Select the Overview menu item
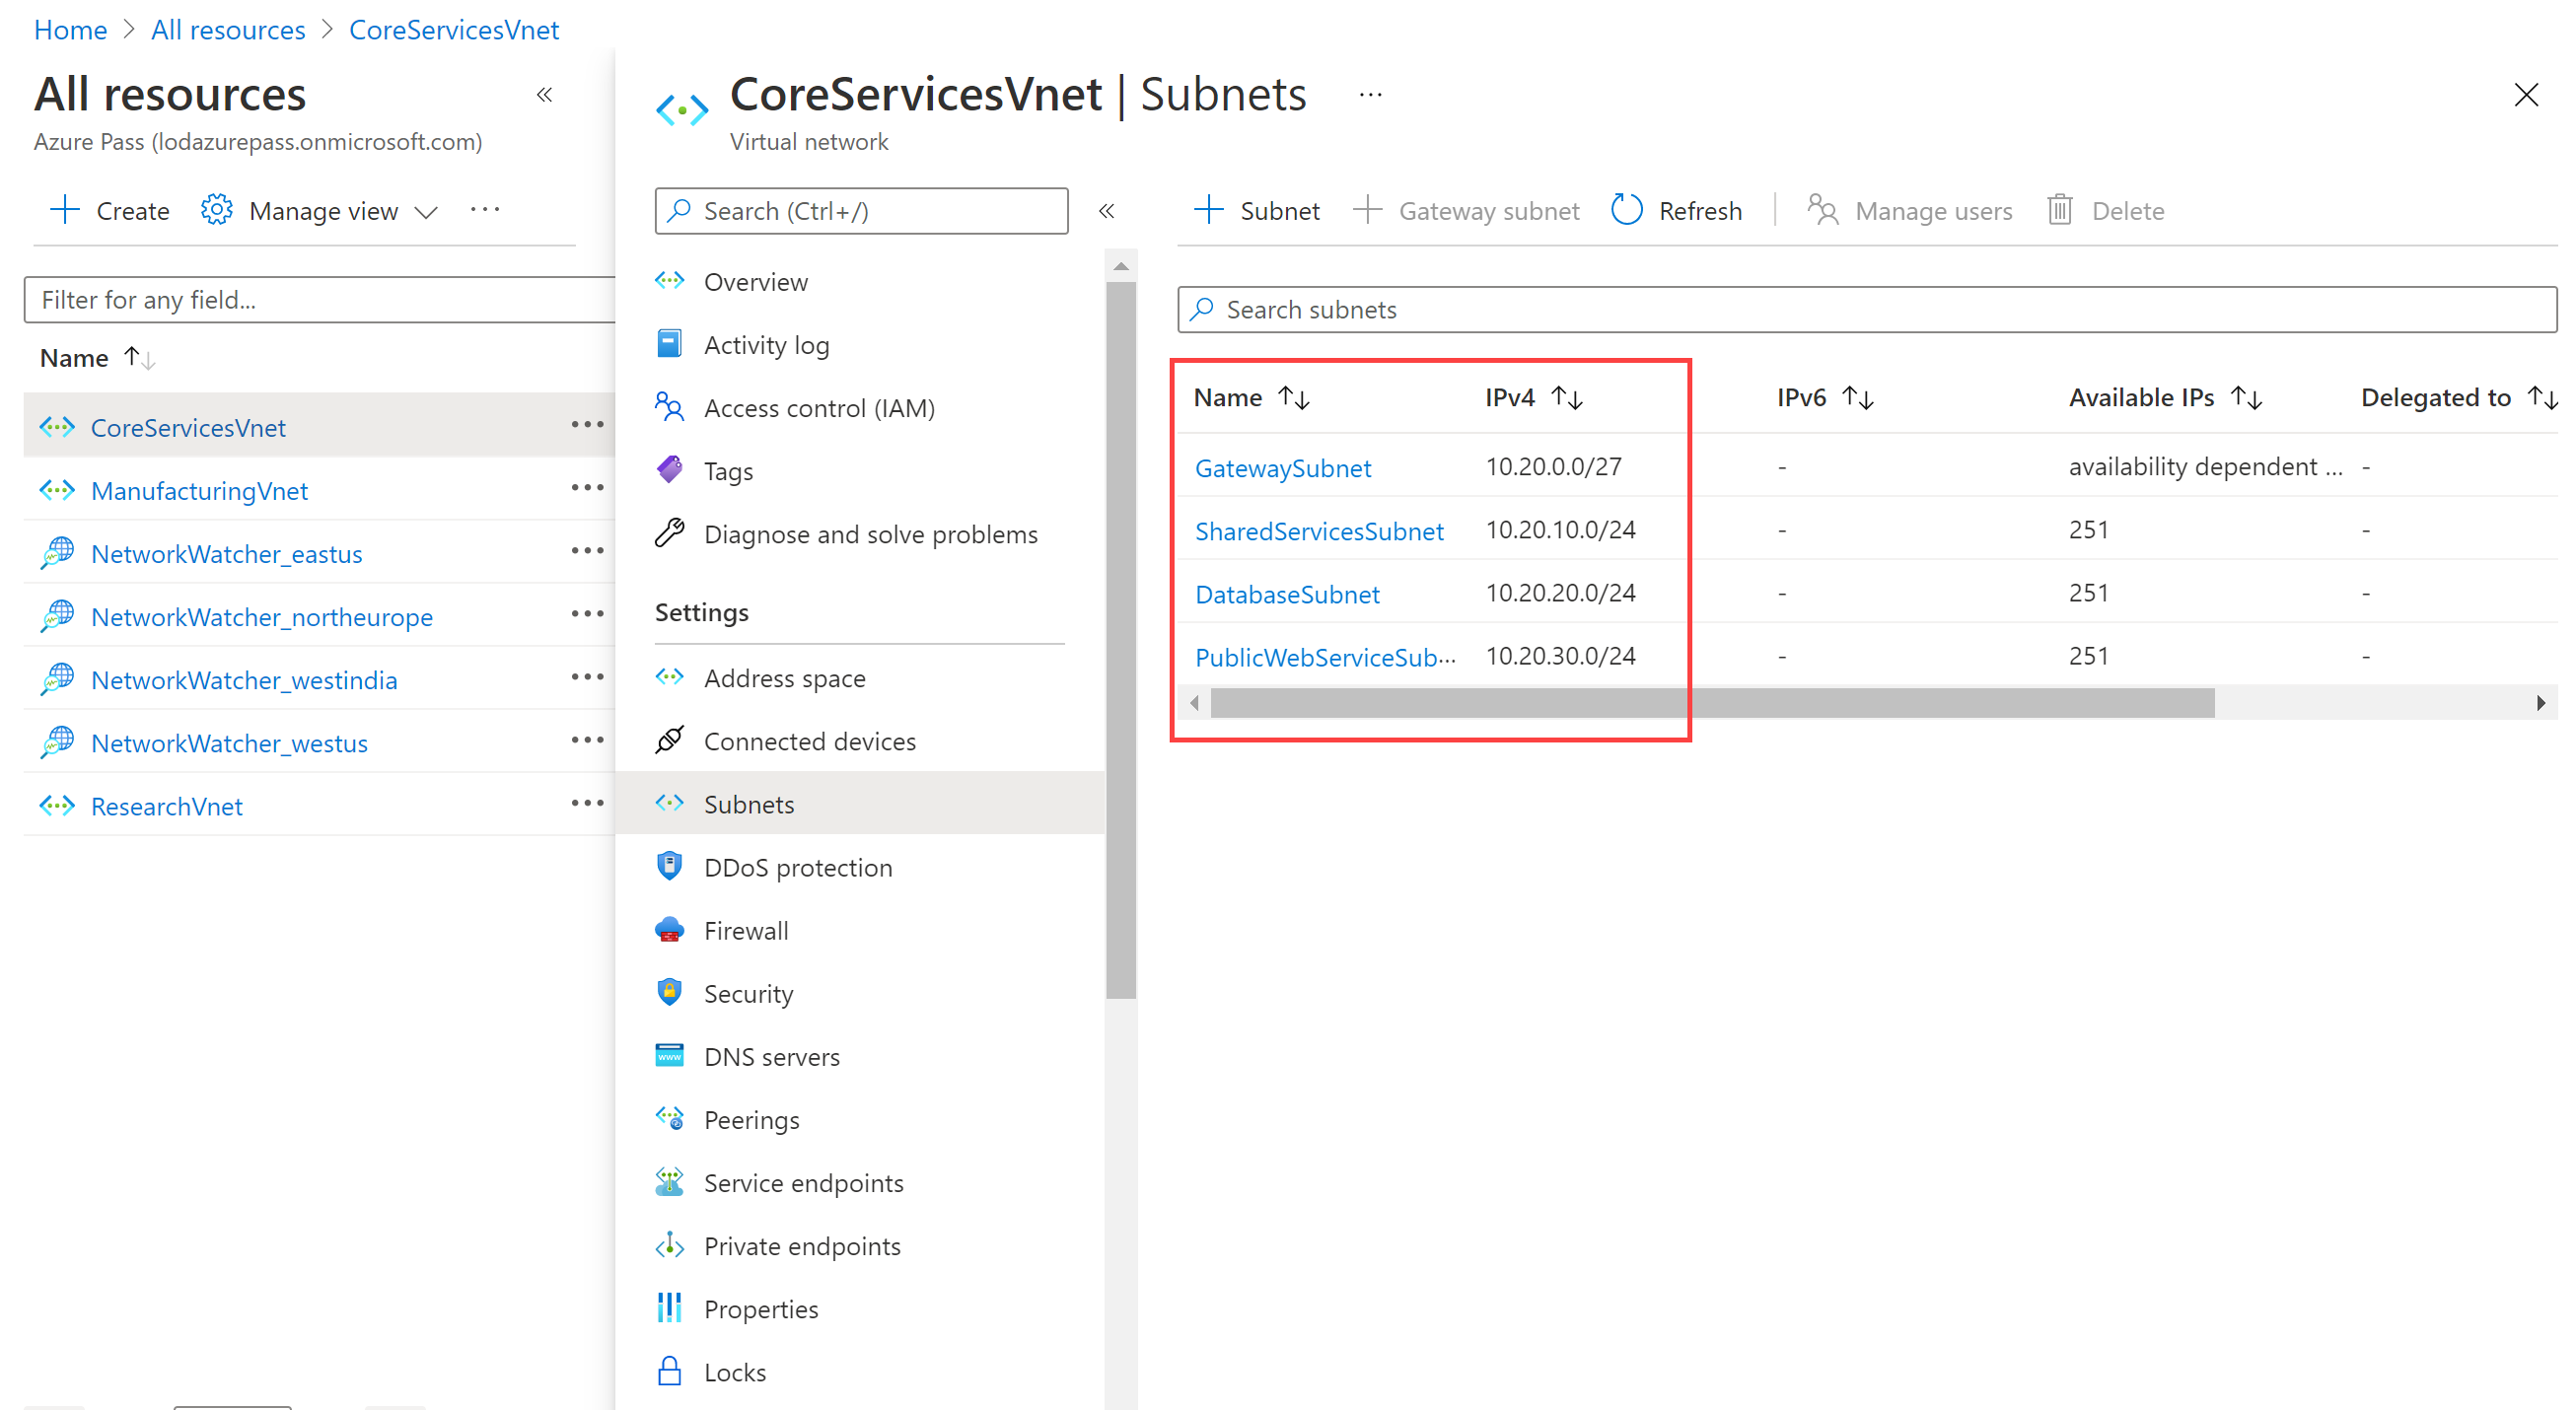The image size is (2576, 1410). (756, 281)
